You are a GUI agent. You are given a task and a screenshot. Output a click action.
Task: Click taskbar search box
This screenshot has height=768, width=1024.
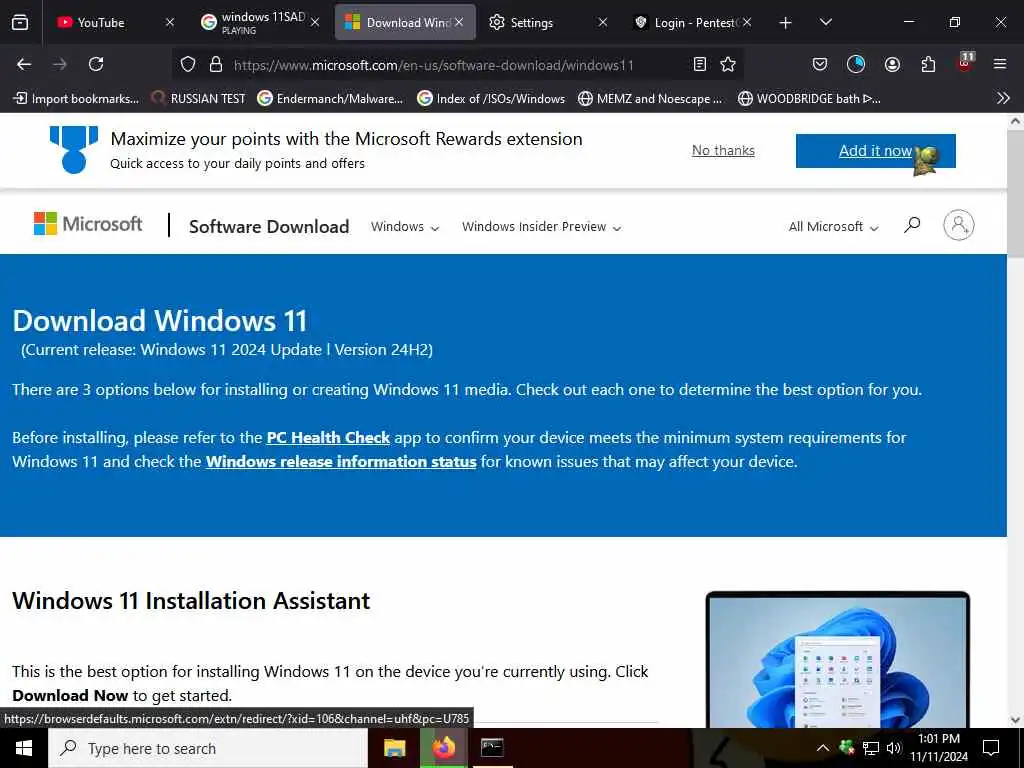pyautogui.click(x=208, y=748)
